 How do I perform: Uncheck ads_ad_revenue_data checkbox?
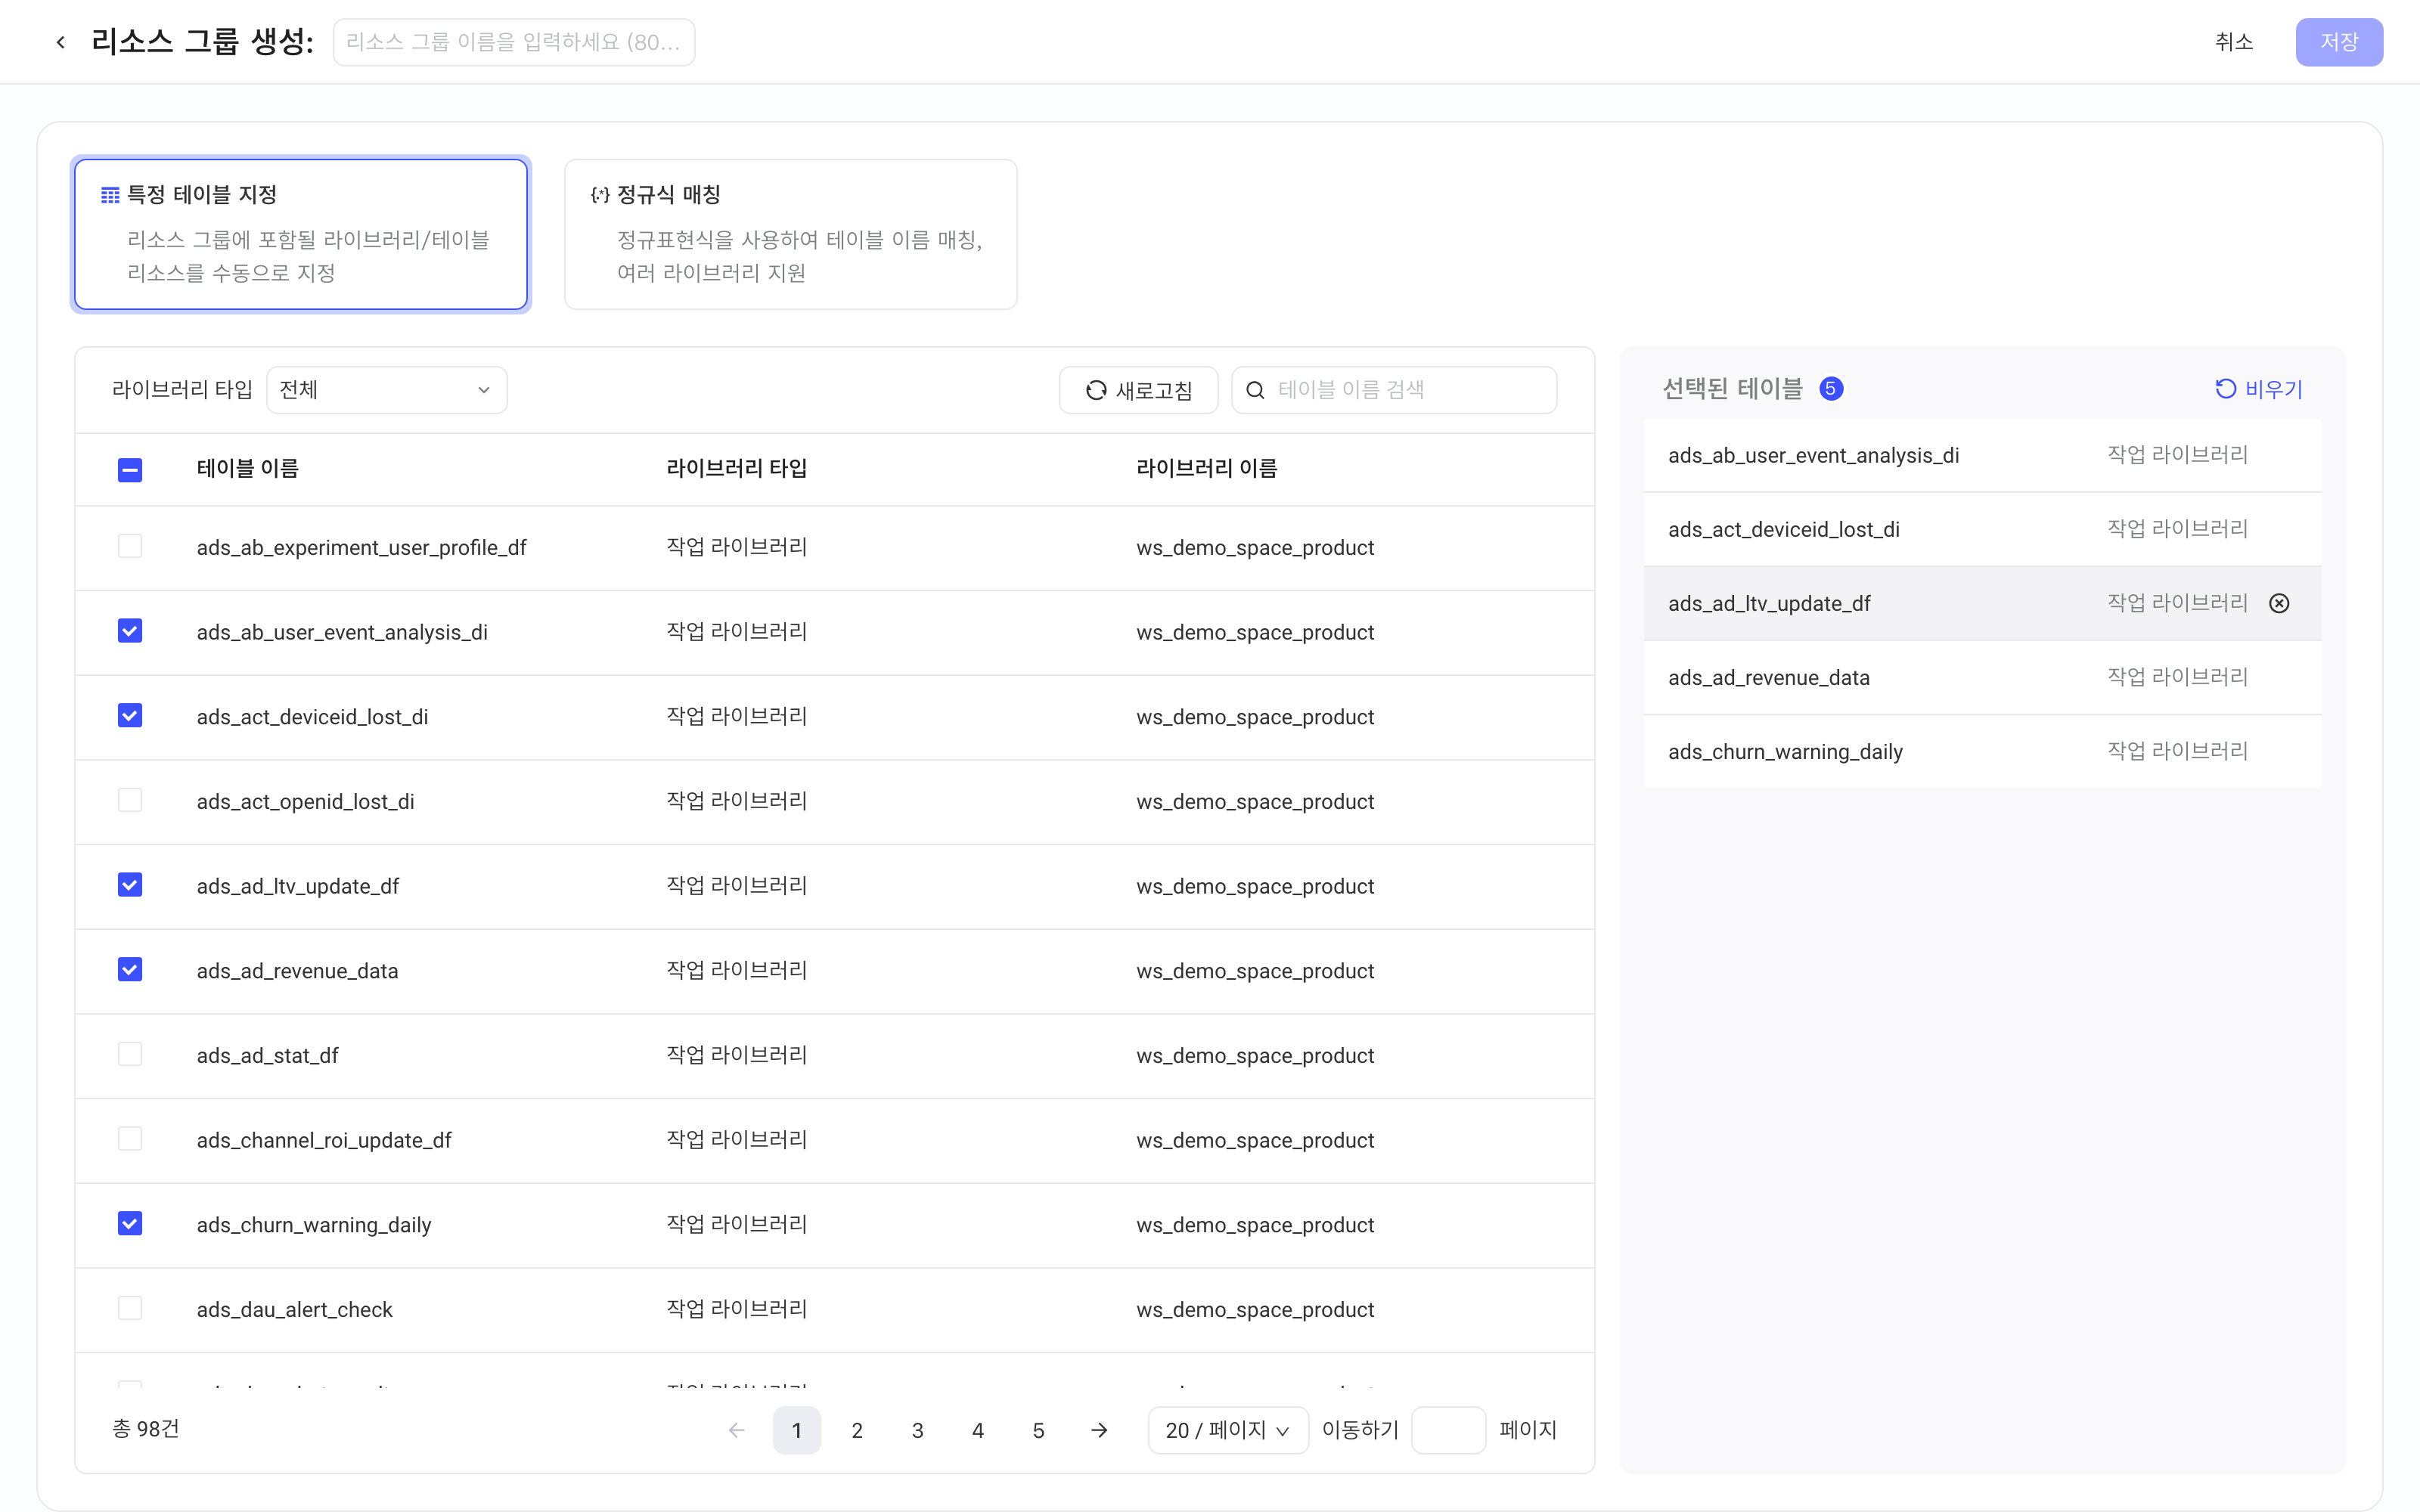(x=130, y=970)
